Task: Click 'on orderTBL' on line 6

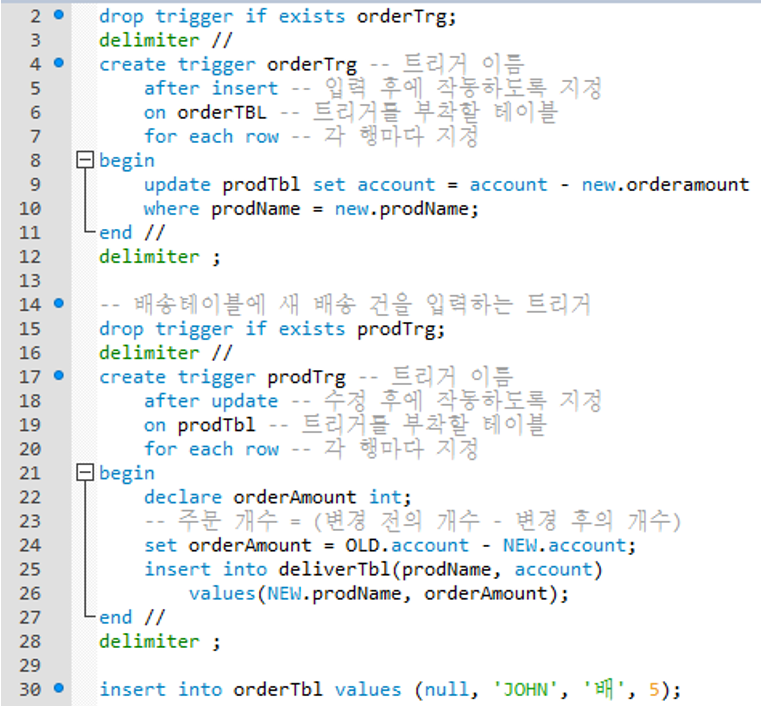Action: tap(205, 113)
